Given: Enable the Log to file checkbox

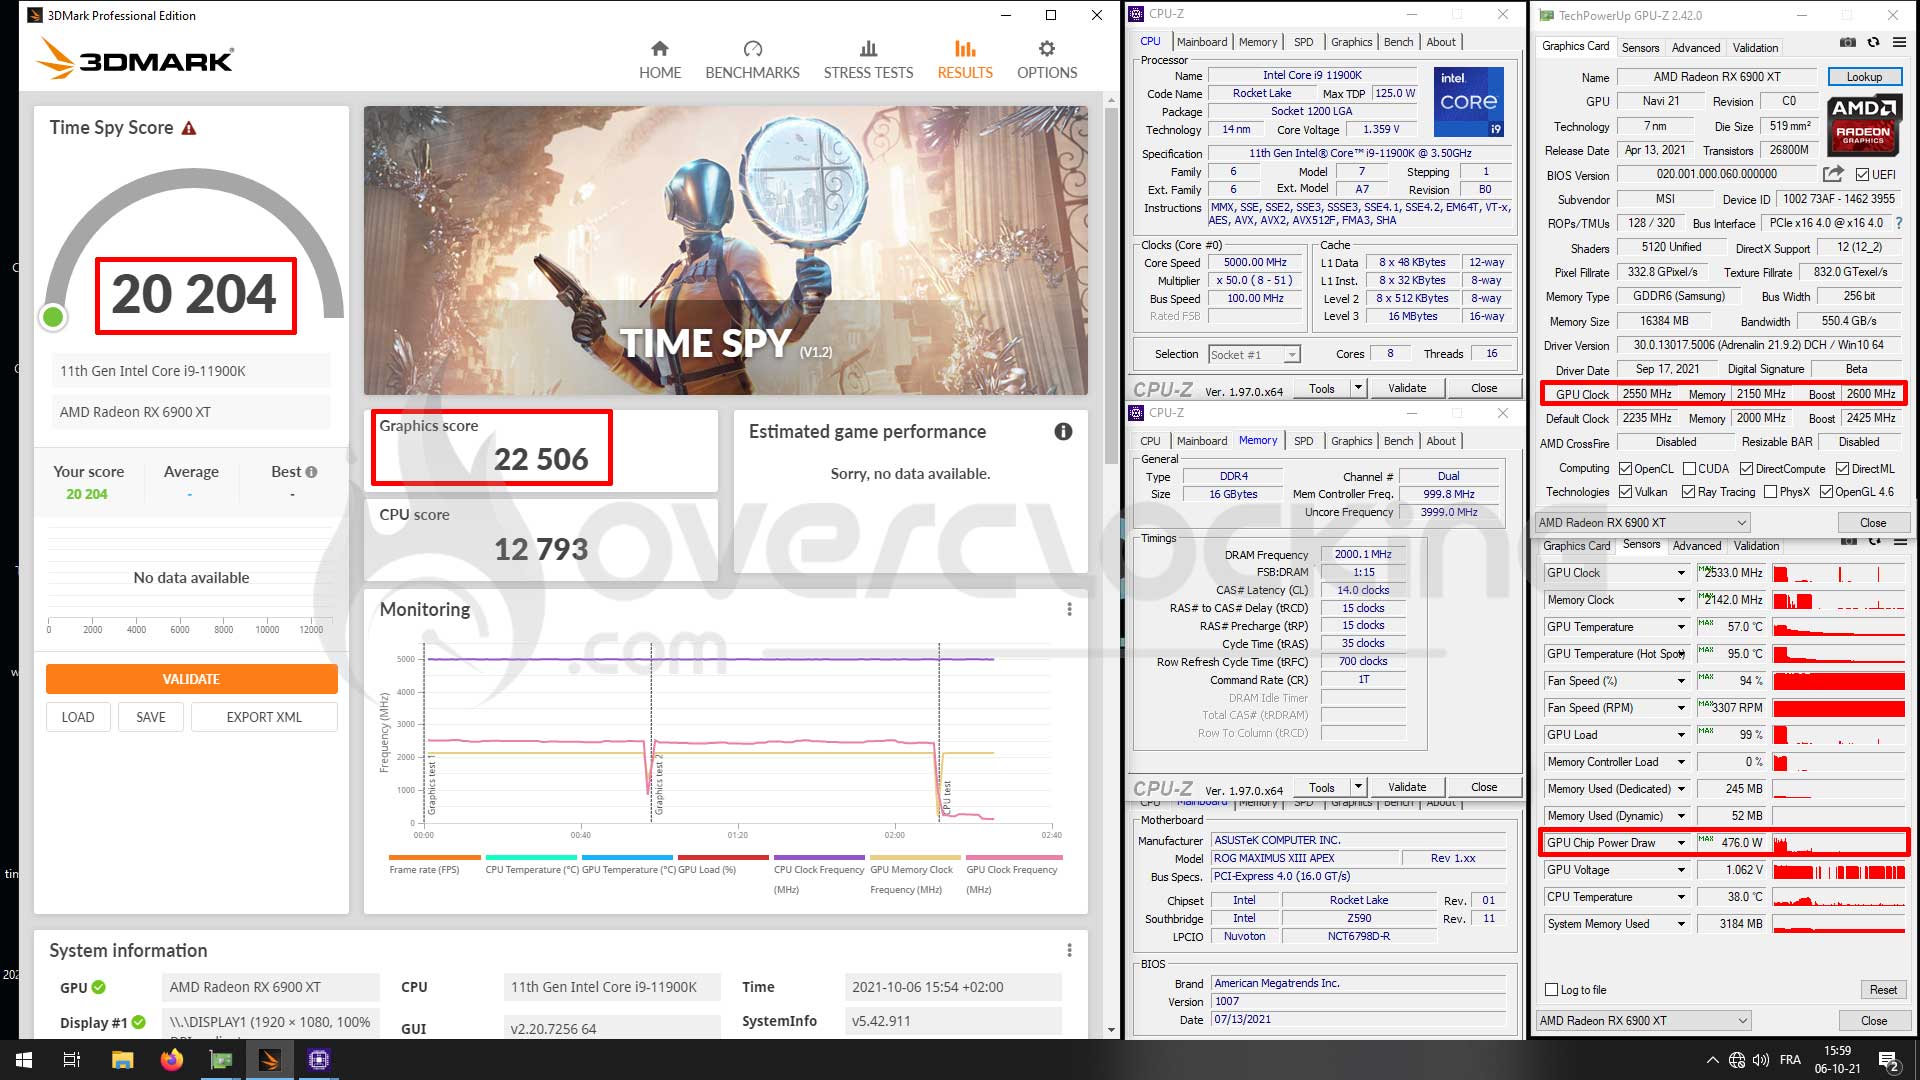Looking at the screenshot, I should pyautogui.click(x=1552, y=990).
